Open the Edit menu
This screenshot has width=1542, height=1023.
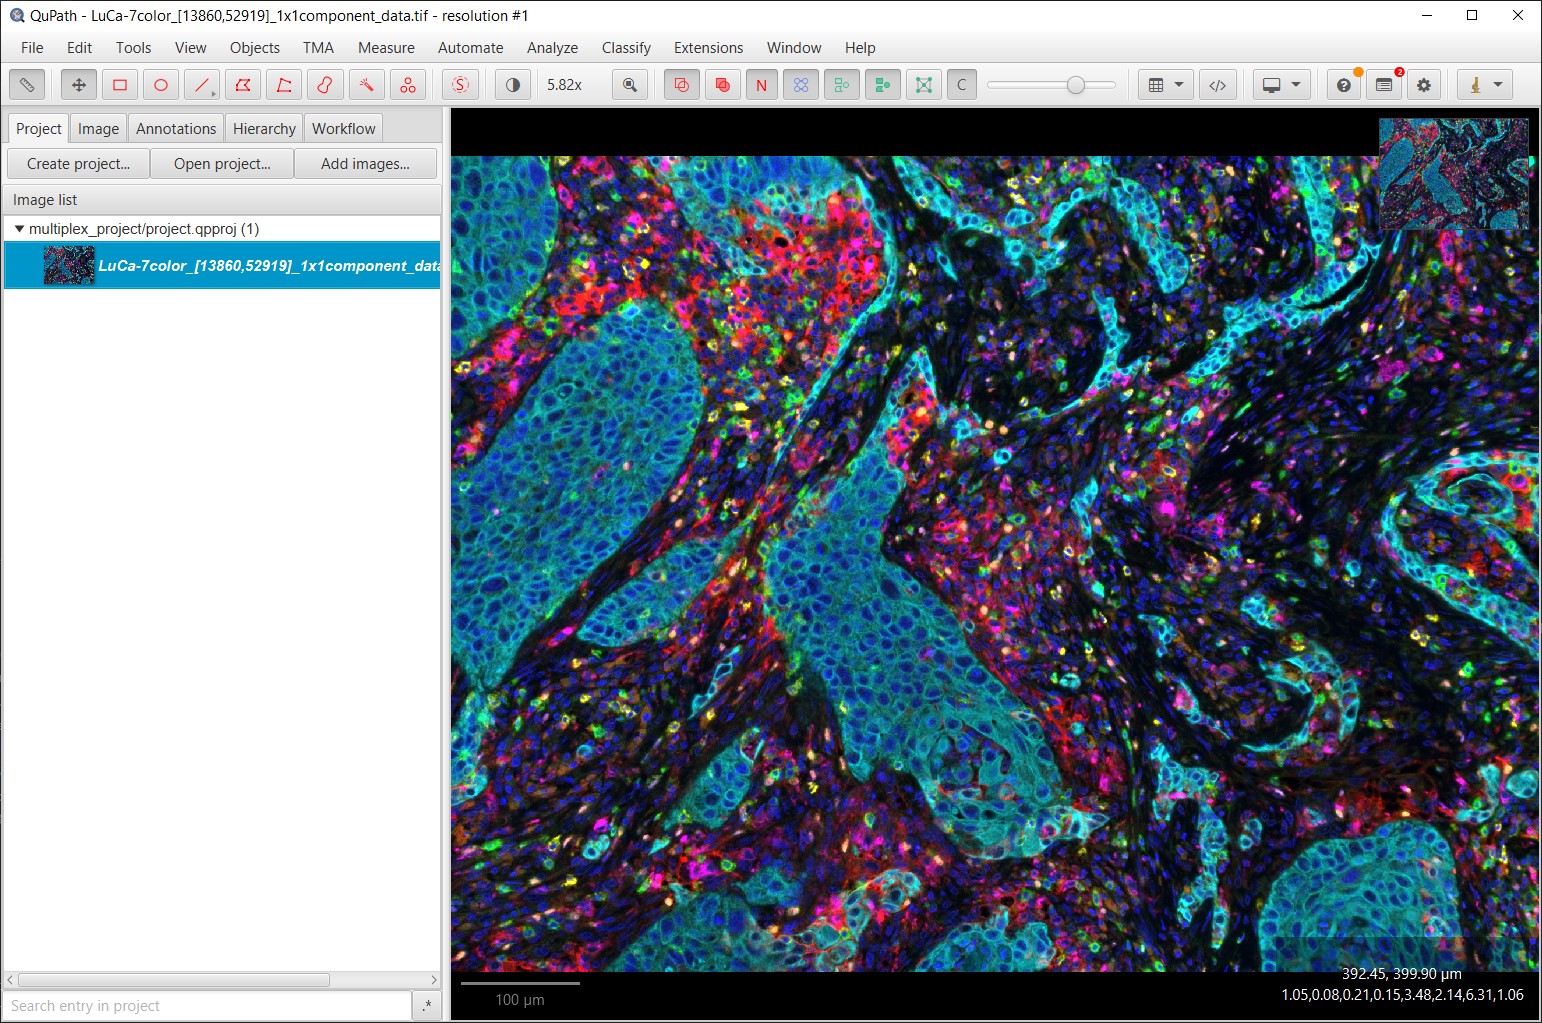point(79,47)
